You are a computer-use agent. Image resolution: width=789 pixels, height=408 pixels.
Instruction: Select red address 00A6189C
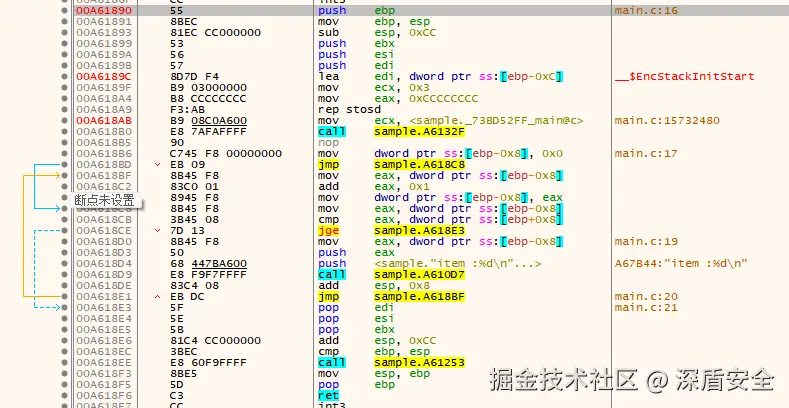pos(104,76)
